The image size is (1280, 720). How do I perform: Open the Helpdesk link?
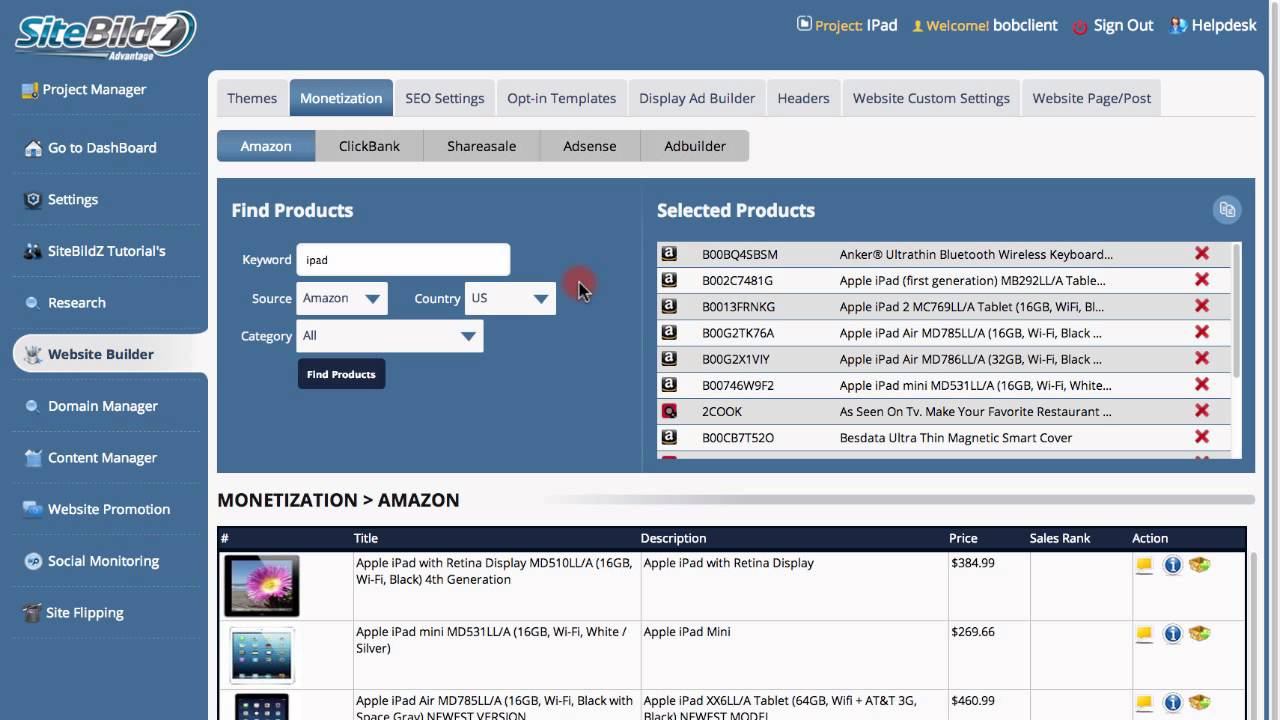[1224, 26]
